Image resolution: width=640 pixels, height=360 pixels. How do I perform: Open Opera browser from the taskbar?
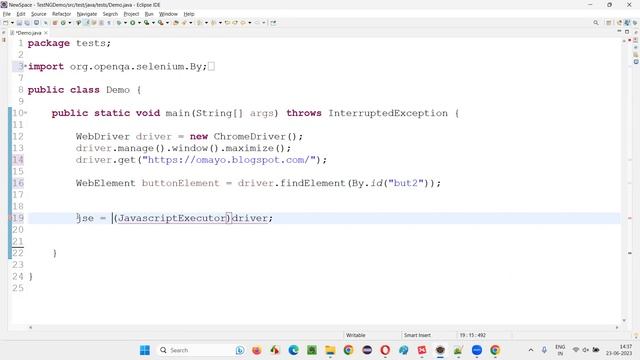click(x=385, y=350)
